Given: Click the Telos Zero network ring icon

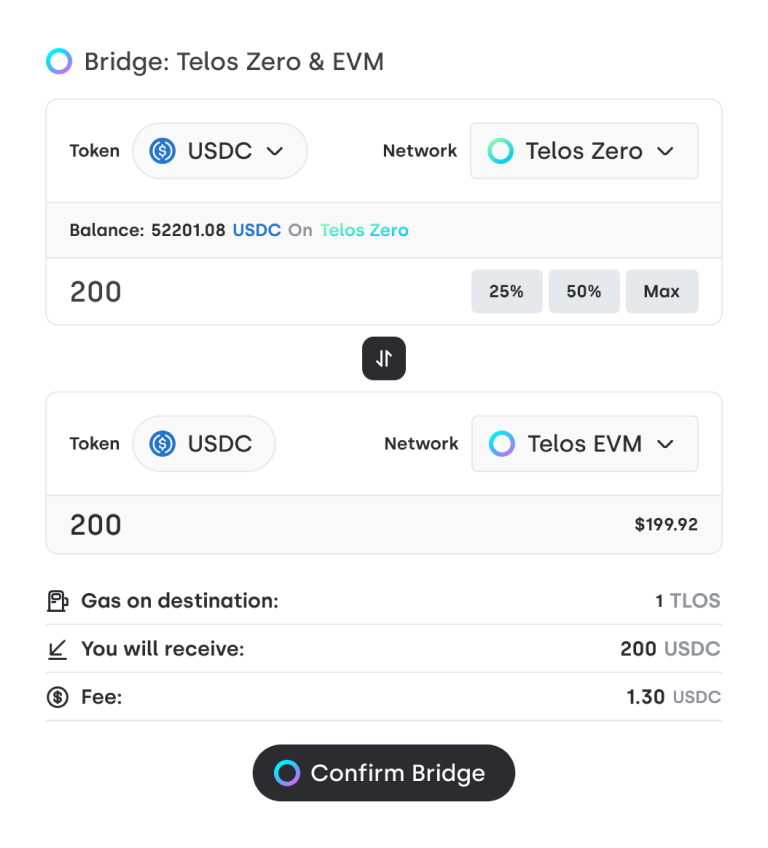Looking at the screenshot, I should point(500,151).
